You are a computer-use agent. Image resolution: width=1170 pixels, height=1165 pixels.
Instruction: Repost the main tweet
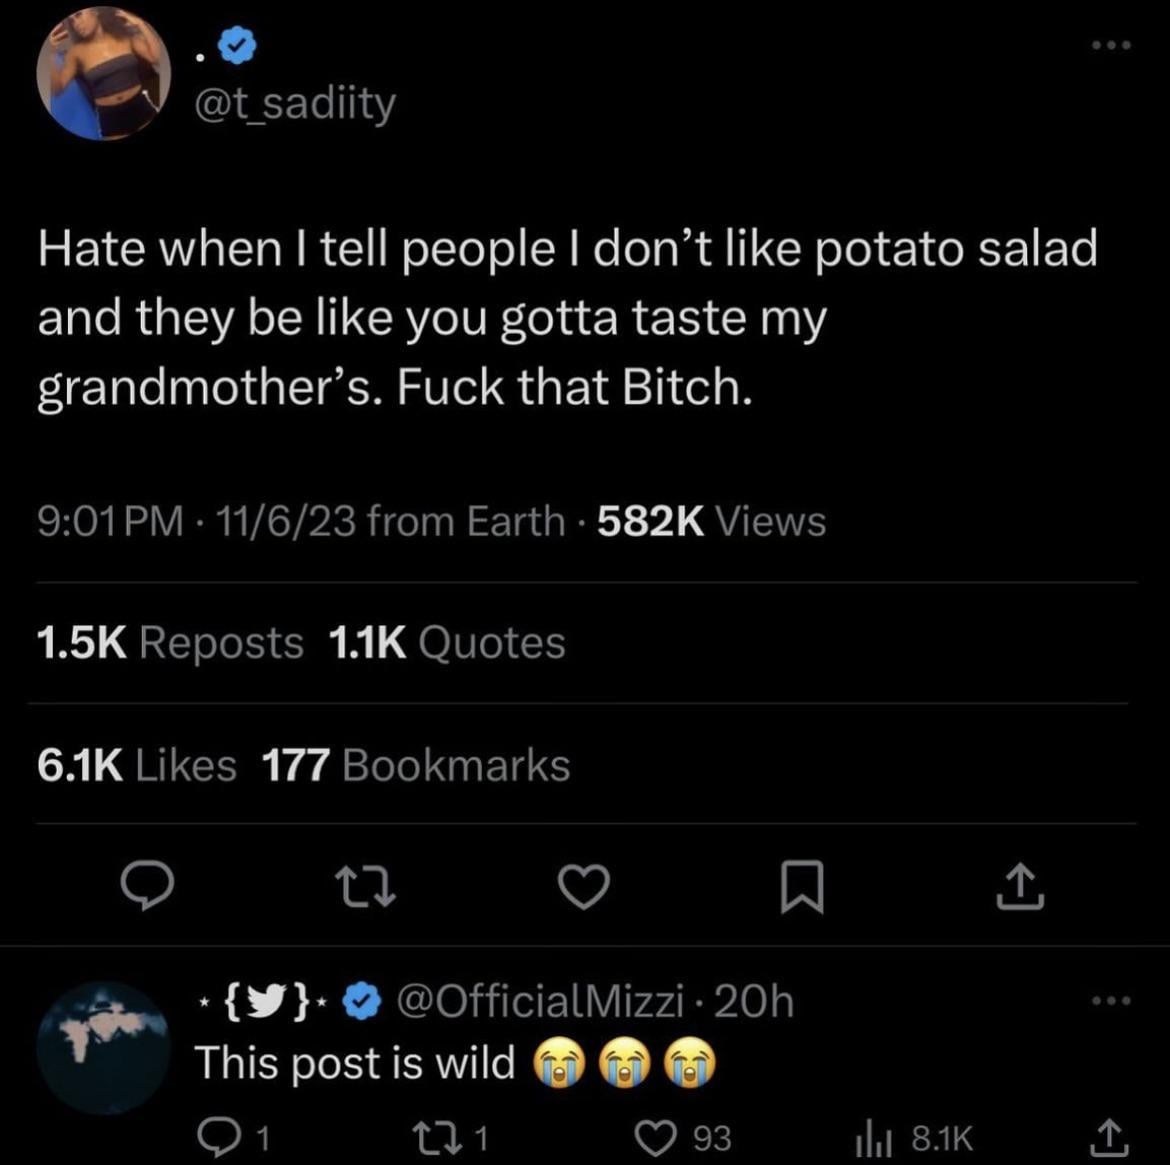tap(366, 888)
